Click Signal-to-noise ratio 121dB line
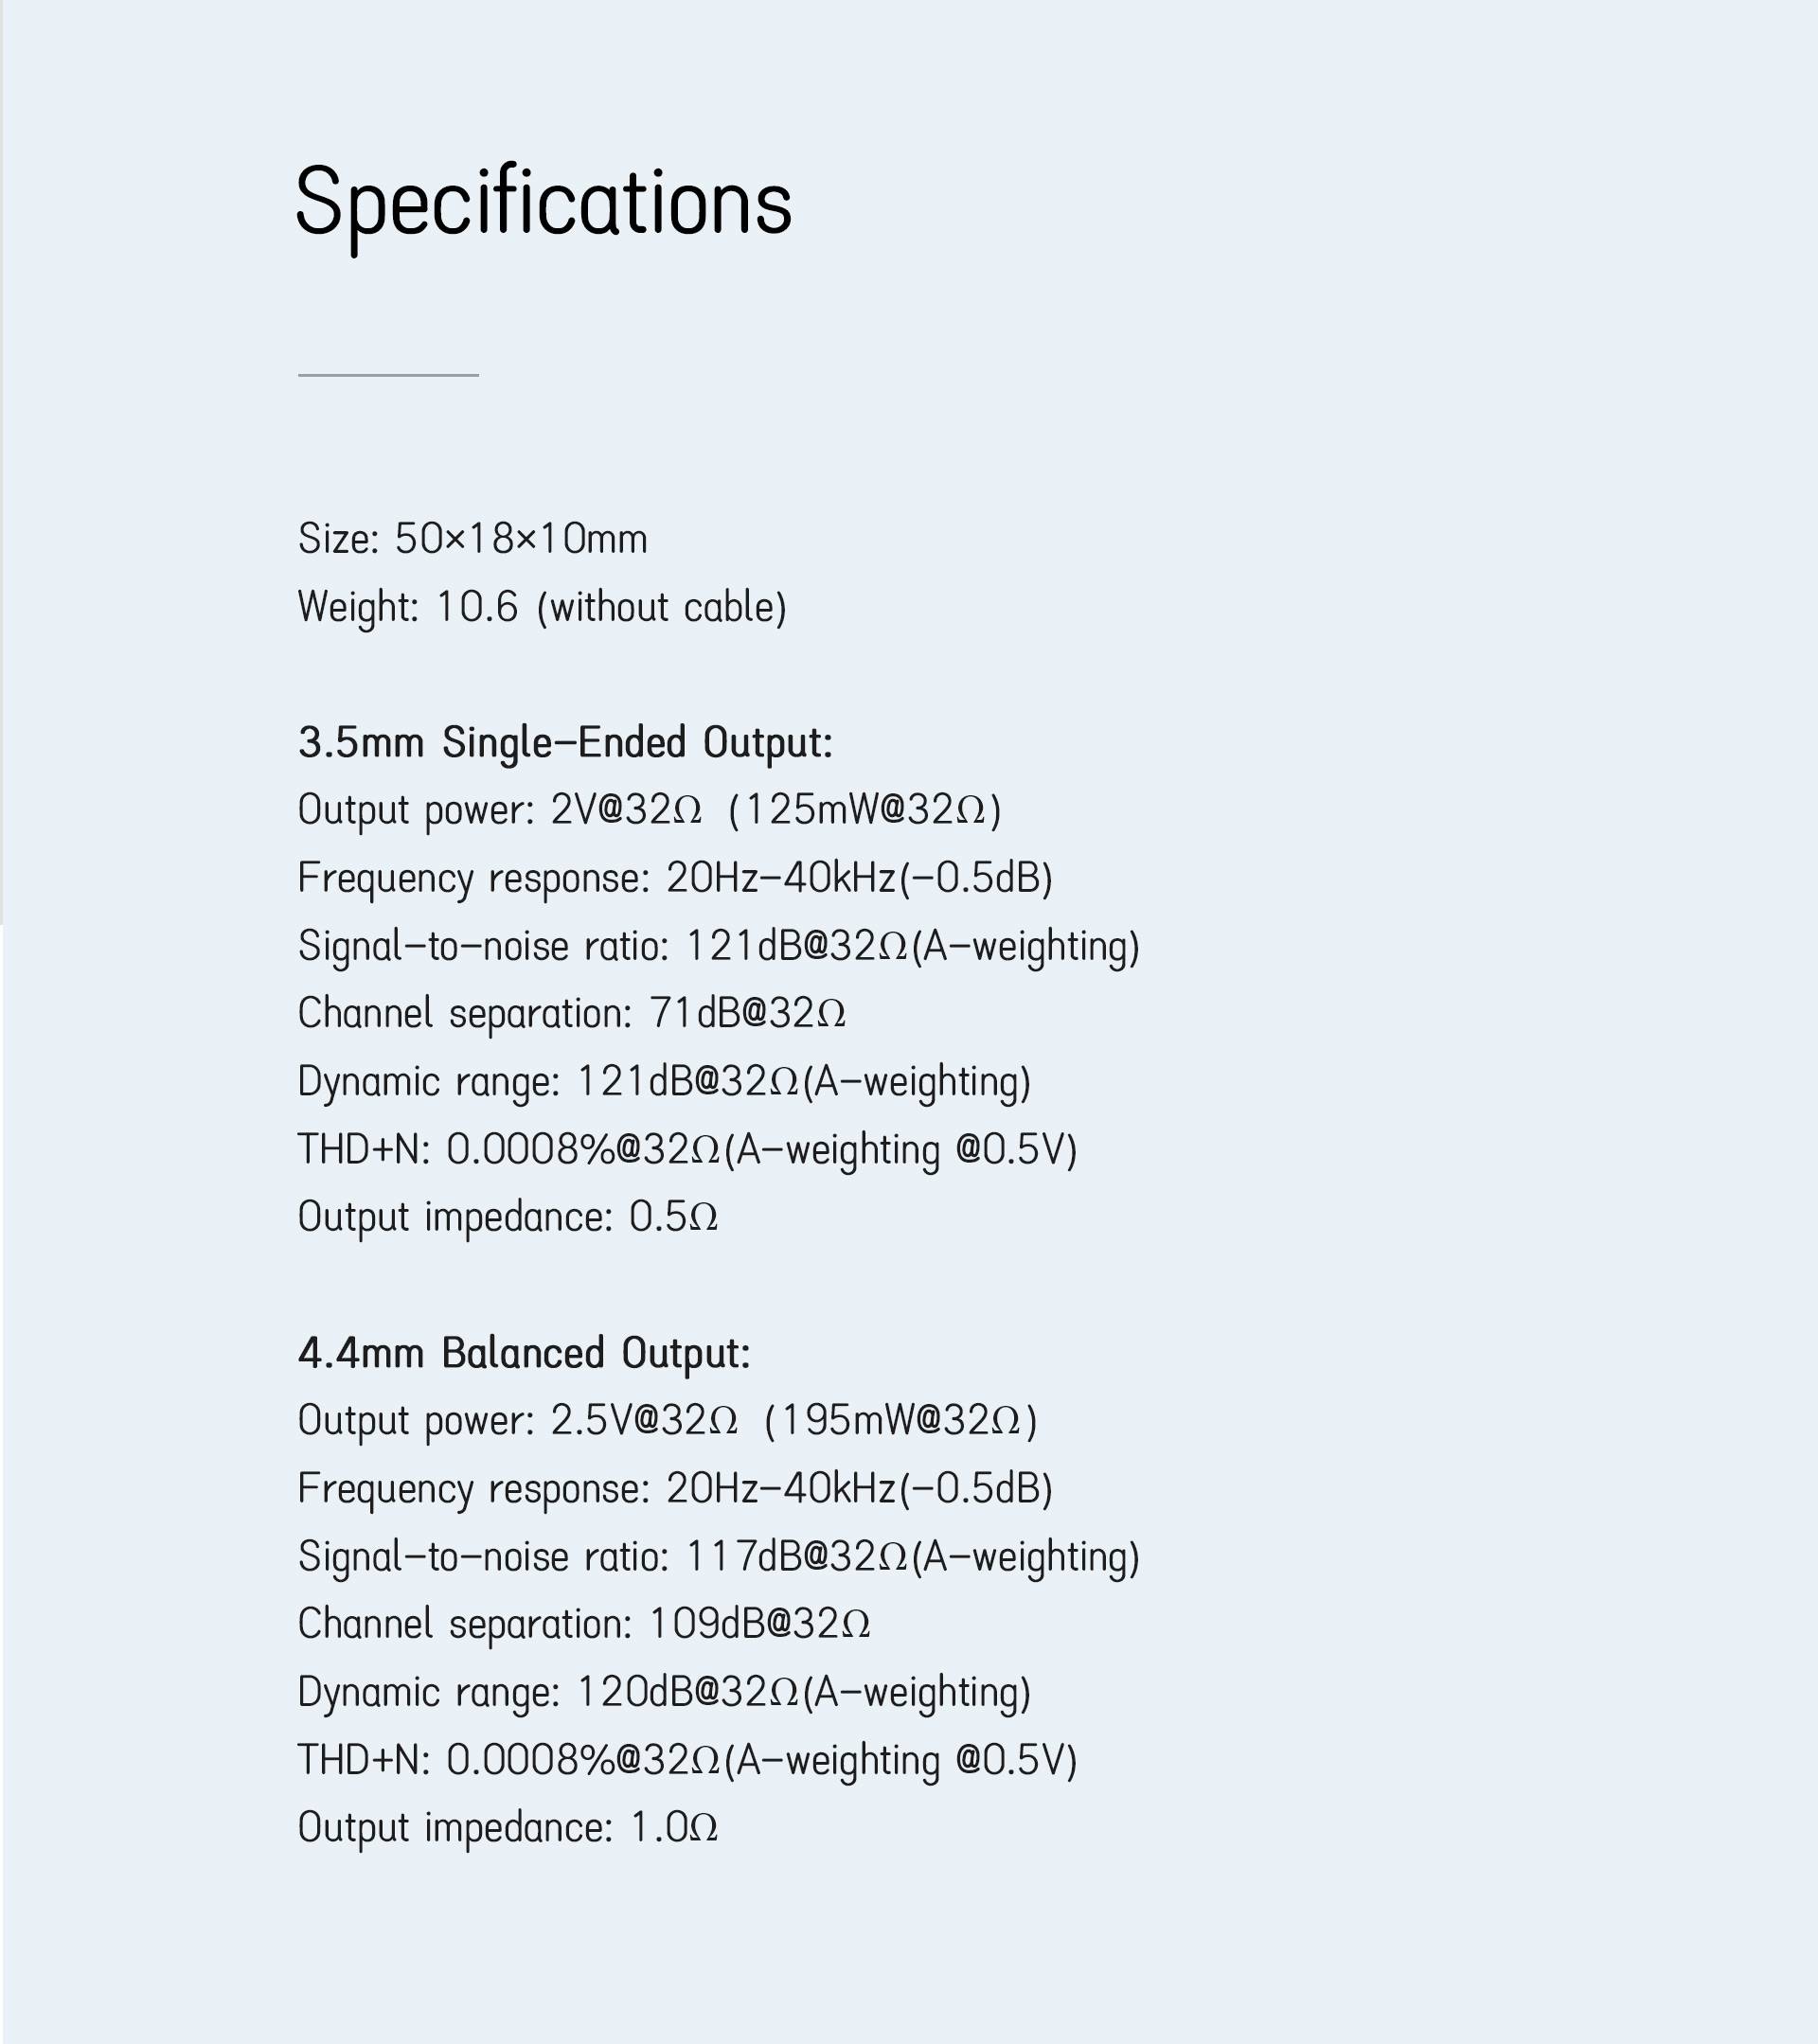1818x2044 pixels. [719, 946]
